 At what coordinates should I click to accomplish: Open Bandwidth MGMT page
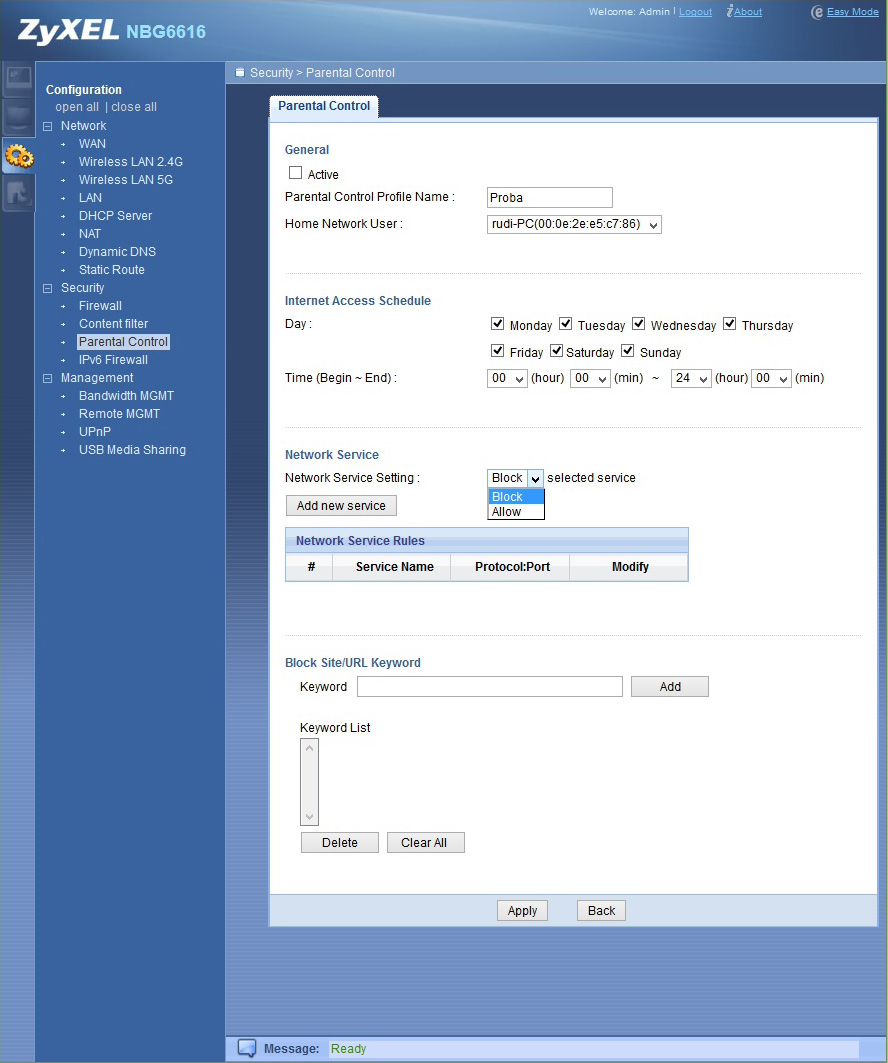[127, 395]
